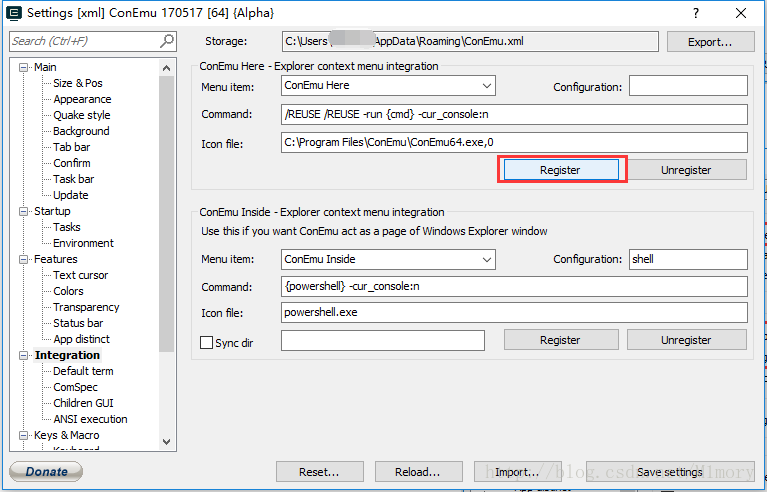Screen dimensions: 767x492
Task: Click Save settings button
Action: pyautogui.click(x=670, y=472)
